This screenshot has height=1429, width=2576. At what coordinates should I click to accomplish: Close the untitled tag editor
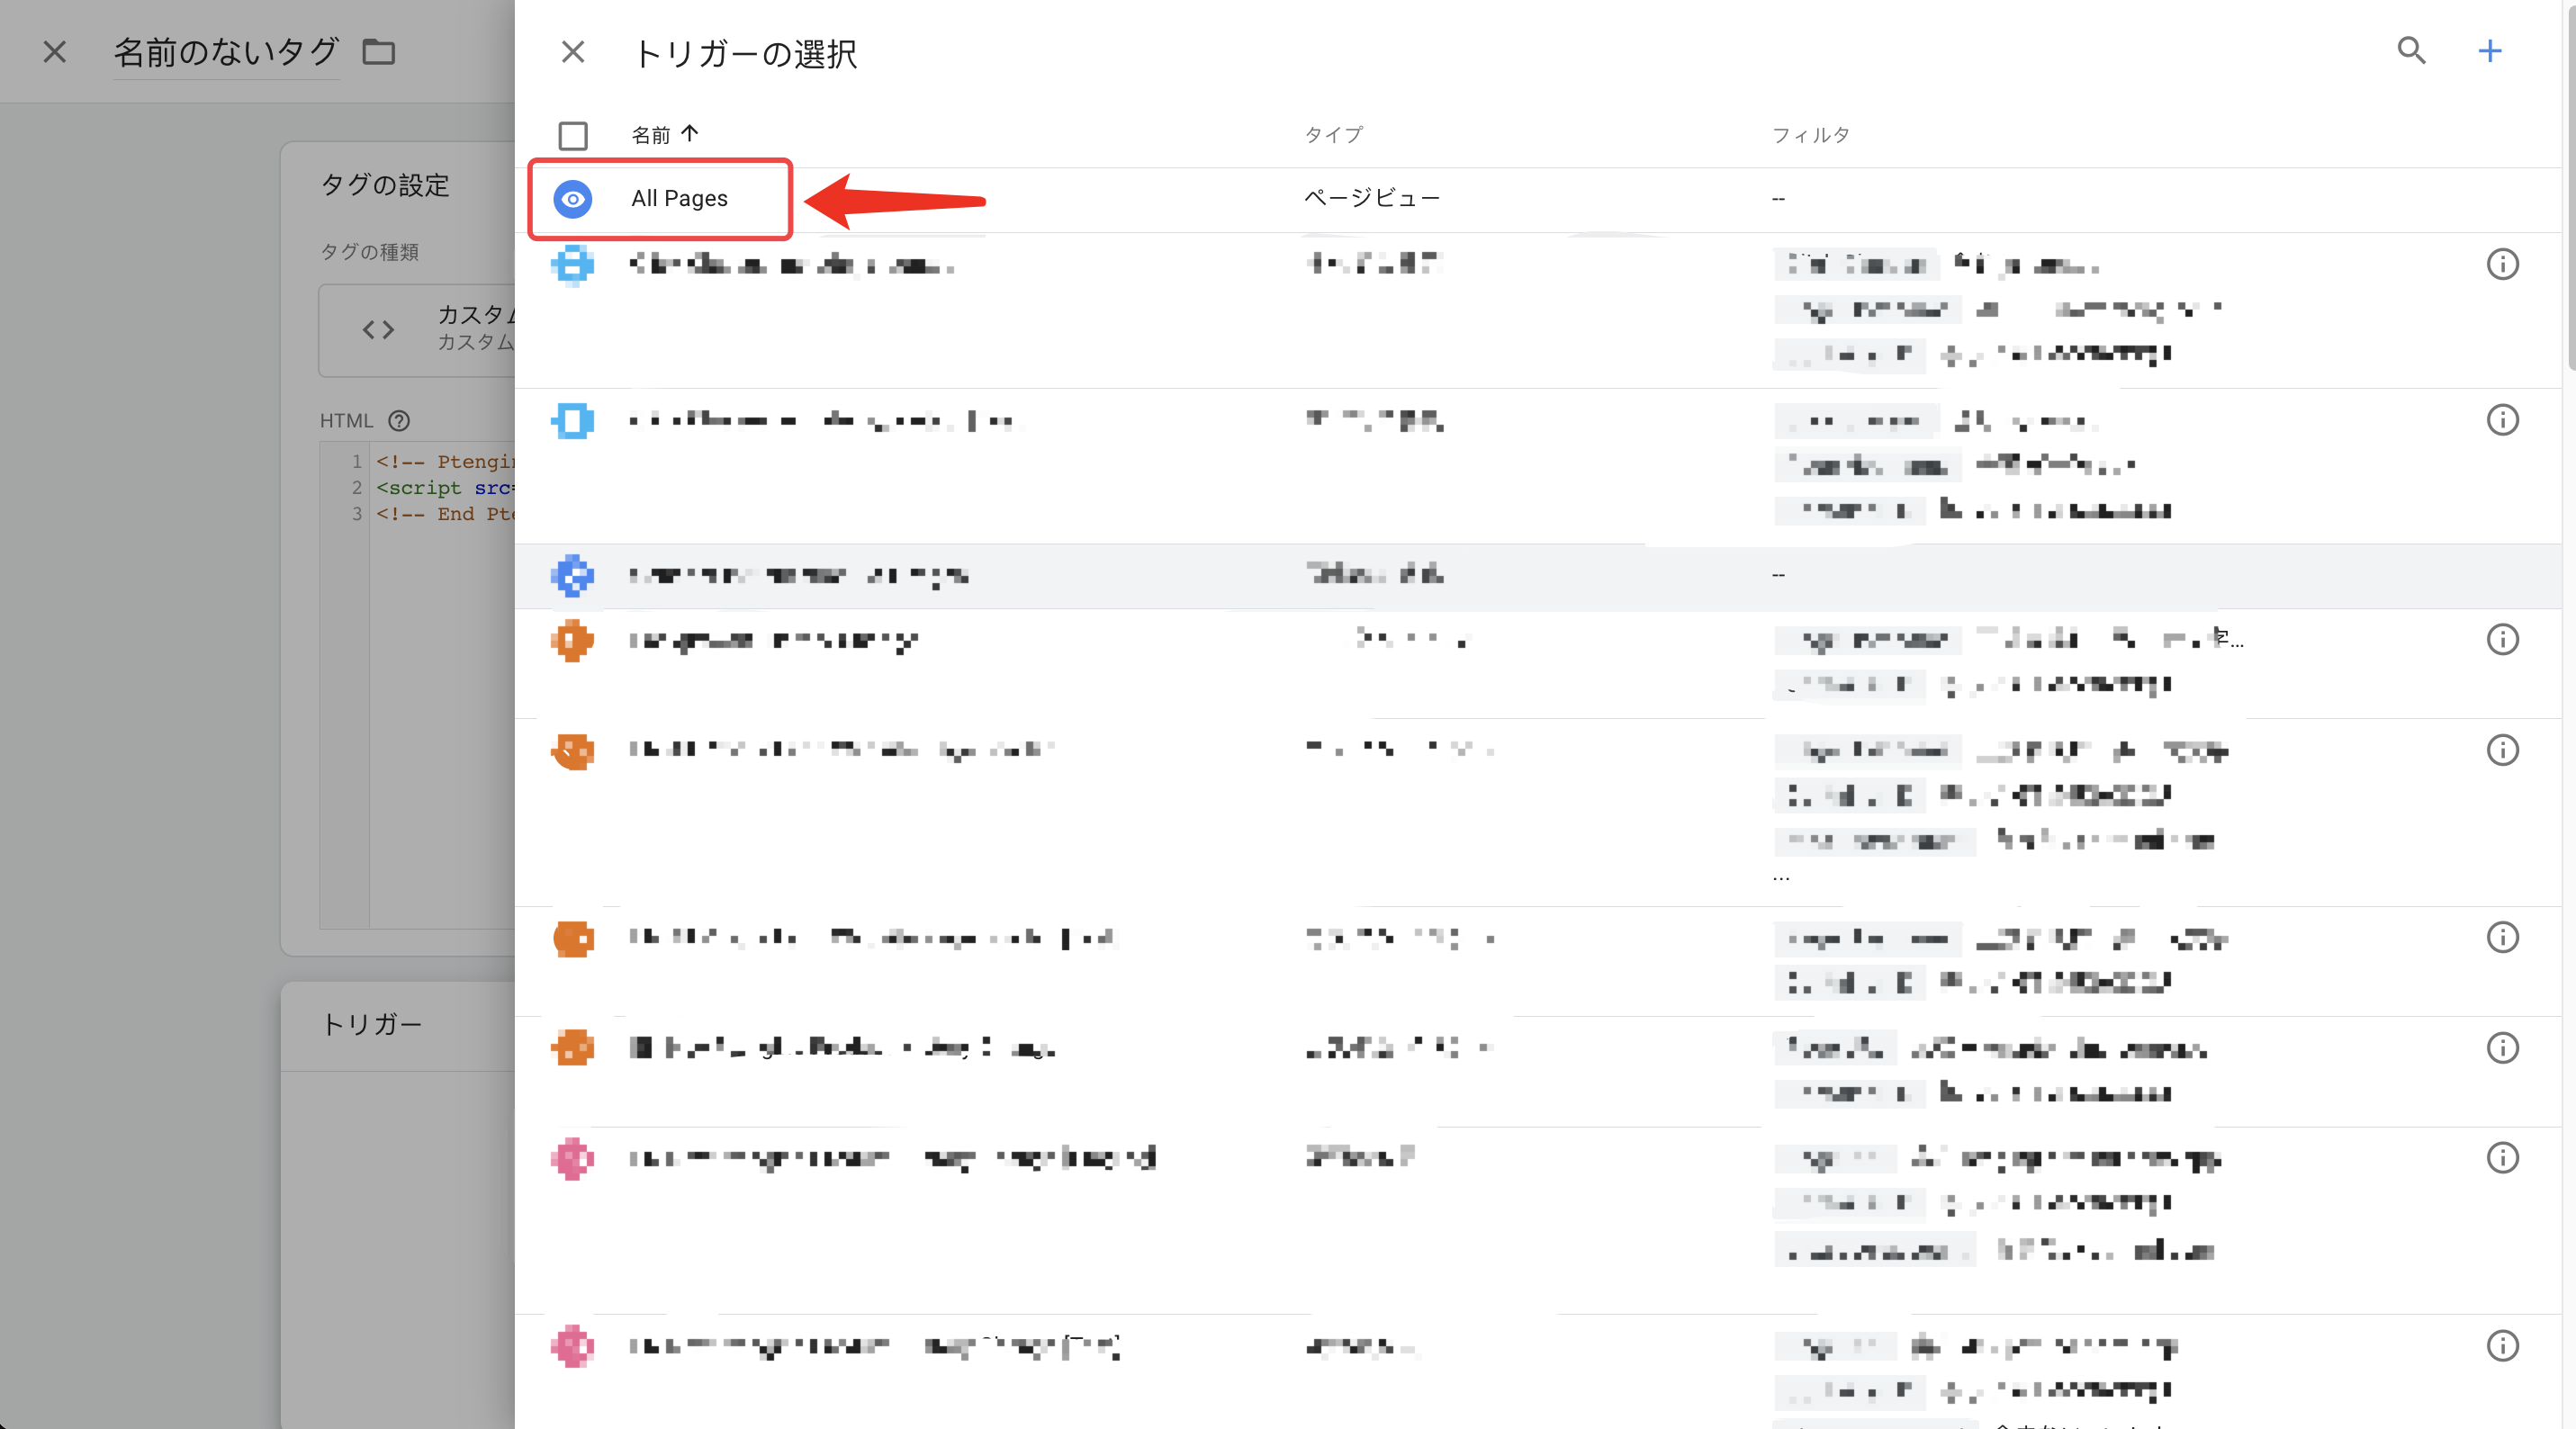point(55,52)
